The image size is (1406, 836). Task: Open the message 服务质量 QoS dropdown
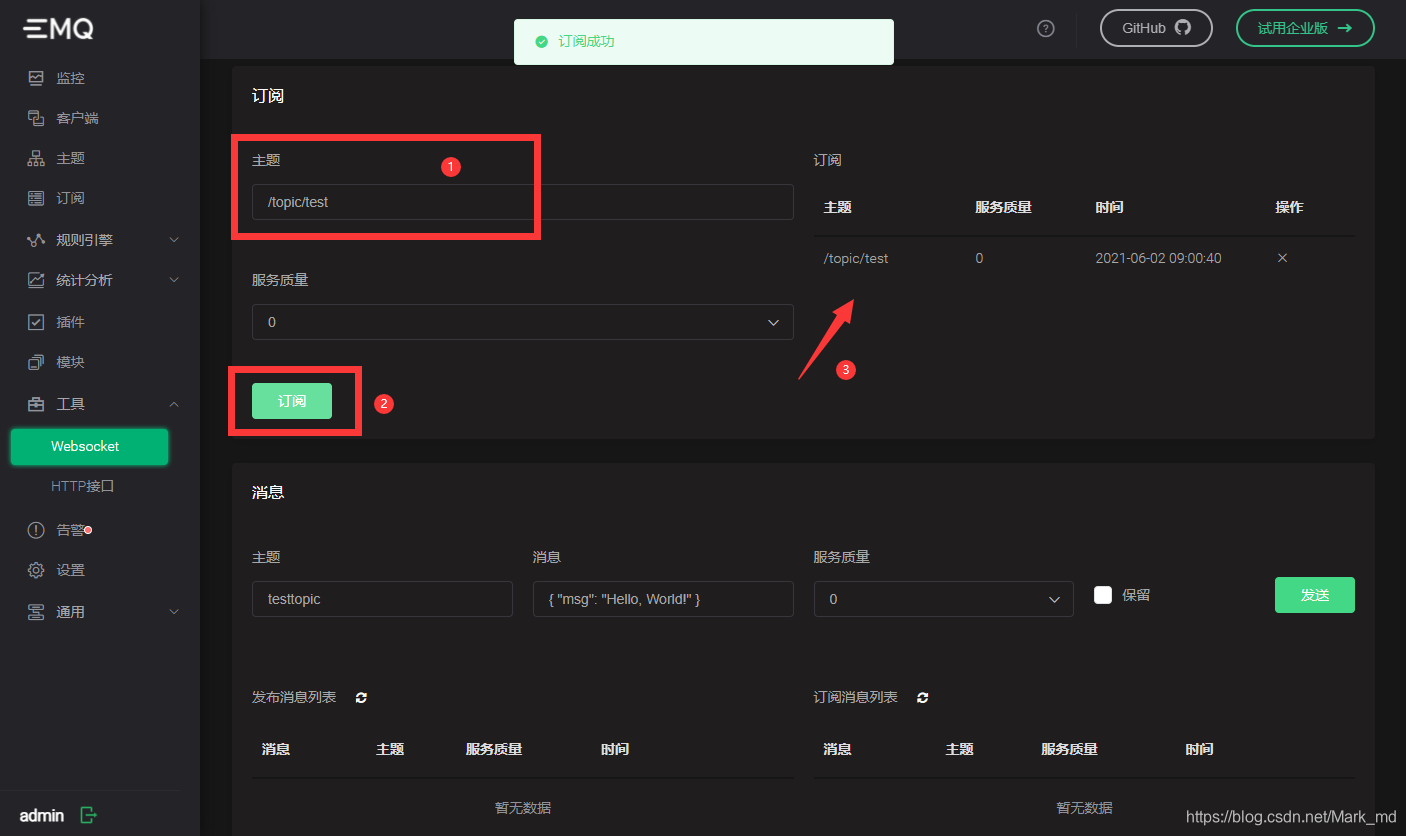pyautogui.click(x=944, y=599)
